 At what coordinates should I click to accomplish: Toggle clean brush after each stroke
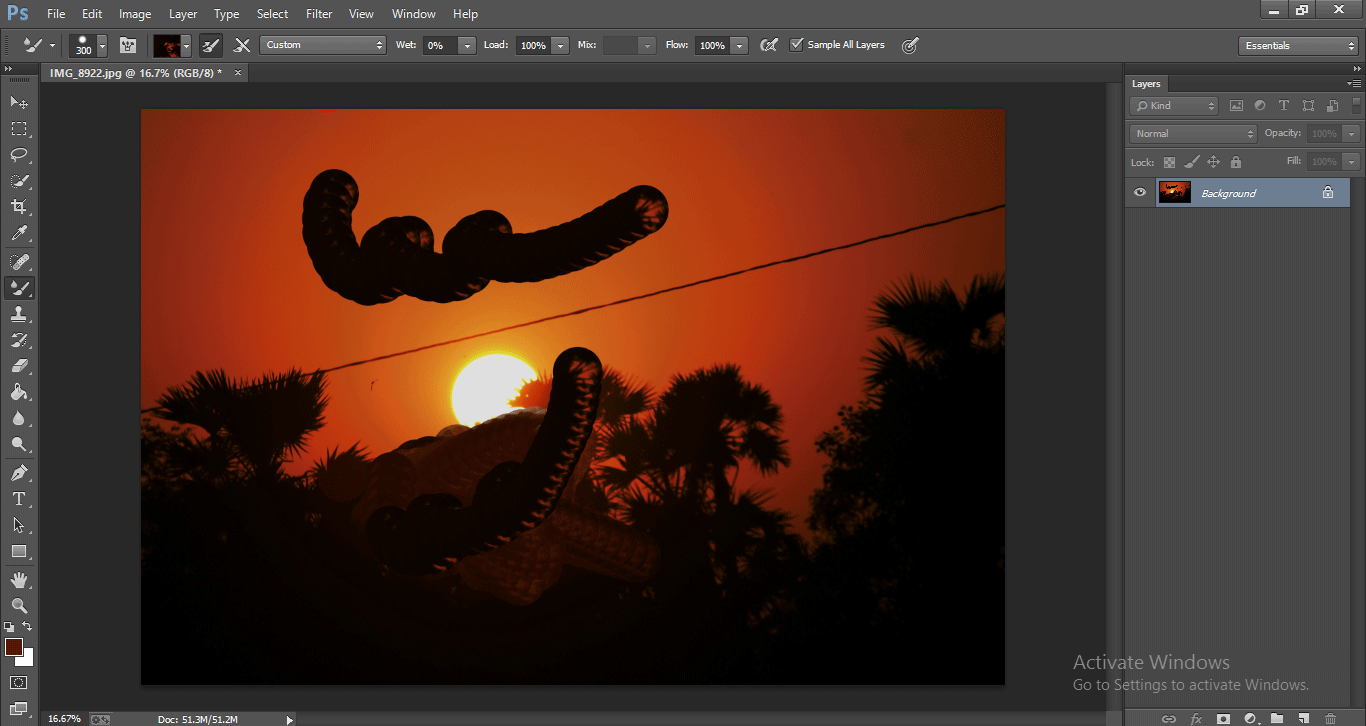point(242,45)
